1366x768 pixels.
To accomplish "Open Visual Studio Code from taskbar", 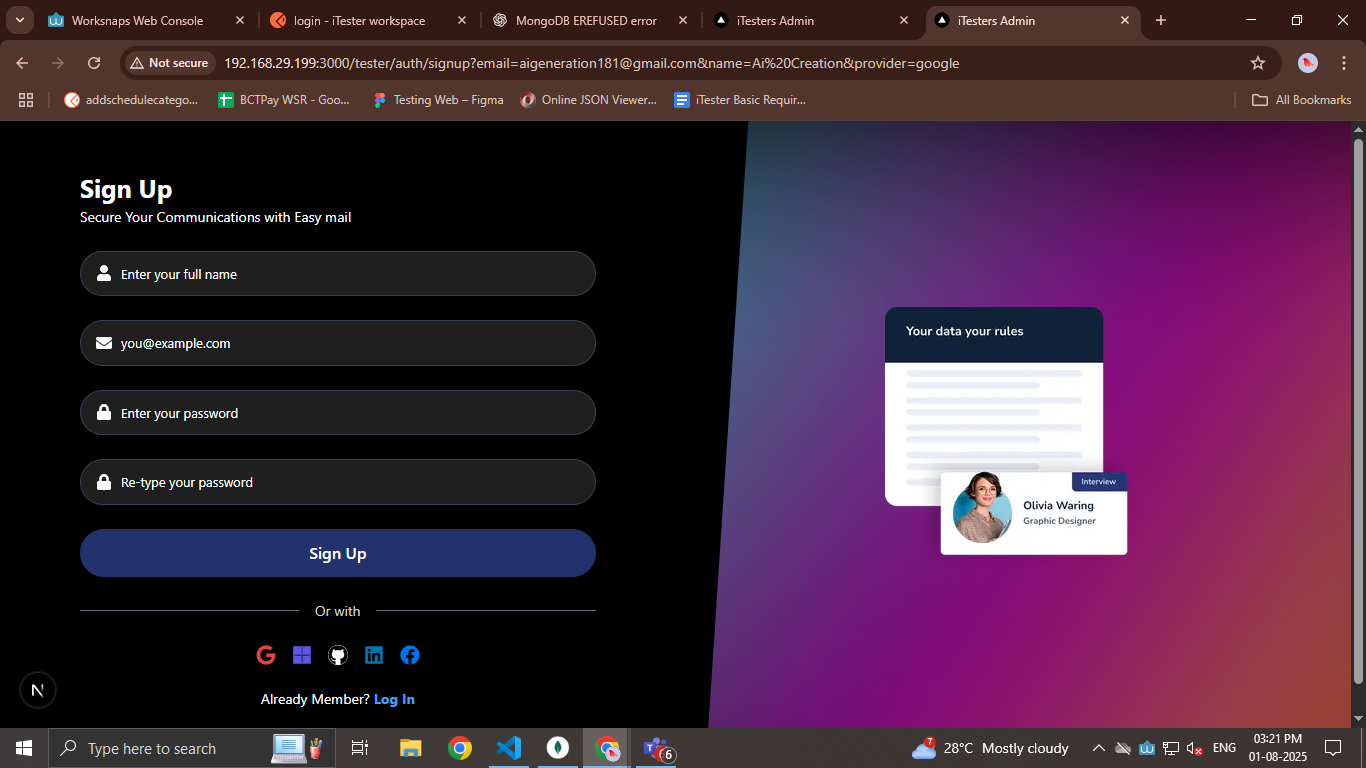I will [x=509, y=748].
